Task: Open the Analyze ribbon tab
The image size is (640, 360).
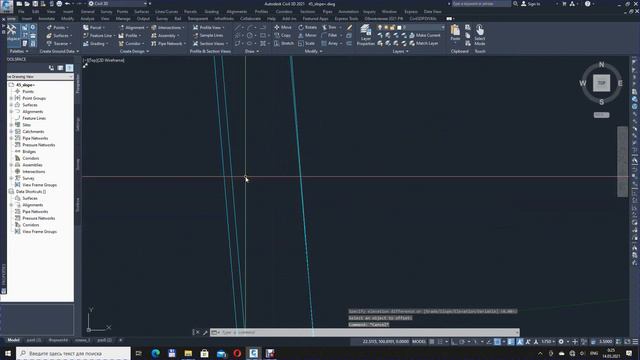Action: 87,18
